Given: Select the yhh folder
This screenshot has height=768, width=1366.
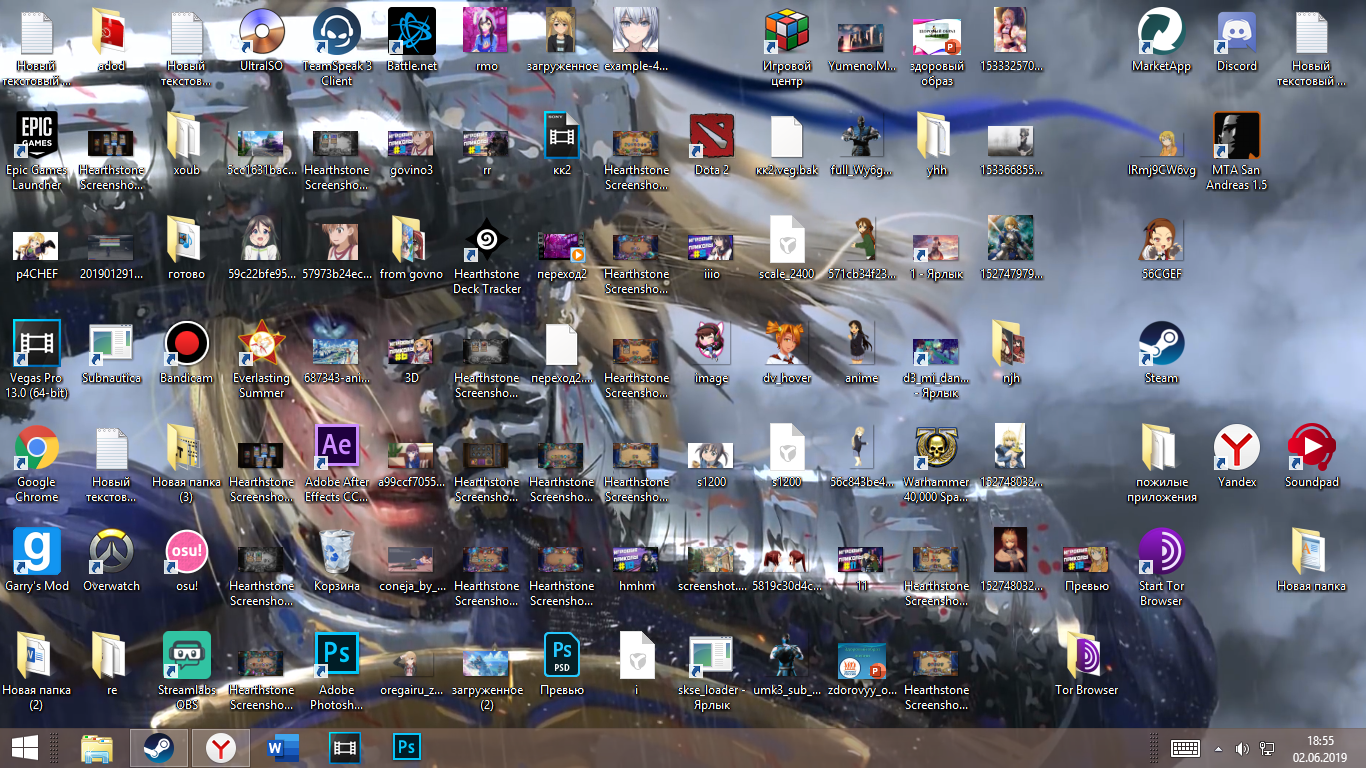Looking at the screenshot, I should click(937, 137).
